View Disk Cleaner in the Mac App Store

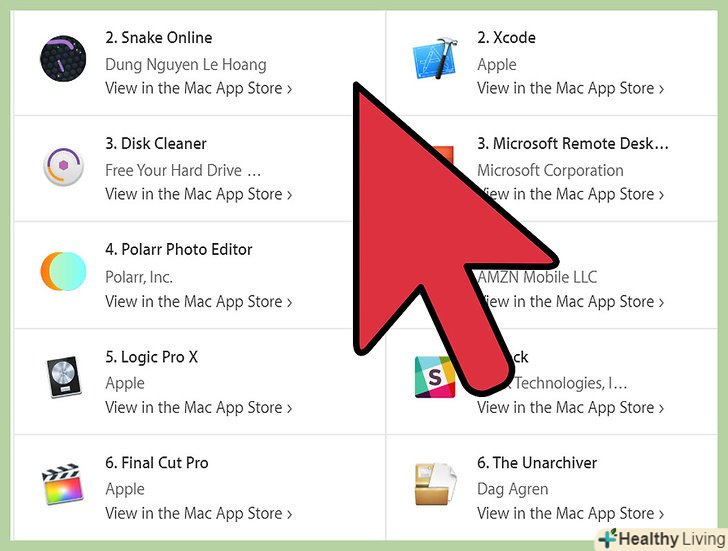point(199,194)
